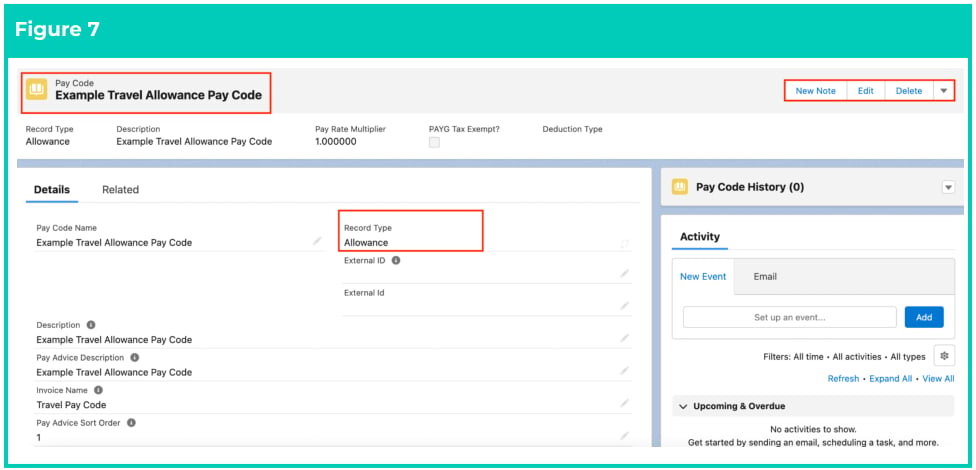Viewport: 976px width, 470px height.
Task: Click edit pencil for Pay Advice Description
Action: (x=624, y=370)
